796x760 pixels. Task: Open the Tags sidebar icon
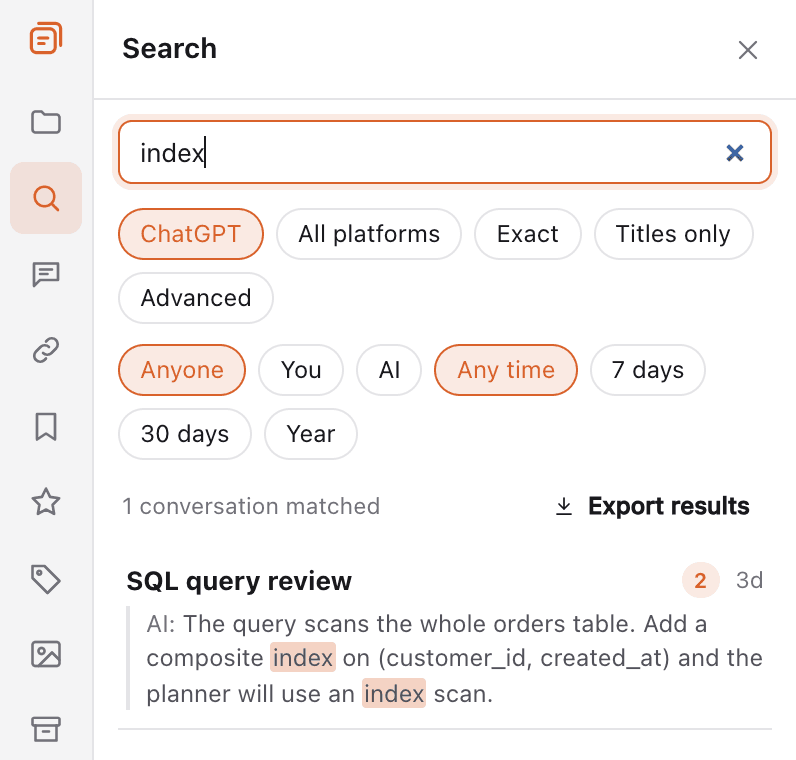(46, 579)
